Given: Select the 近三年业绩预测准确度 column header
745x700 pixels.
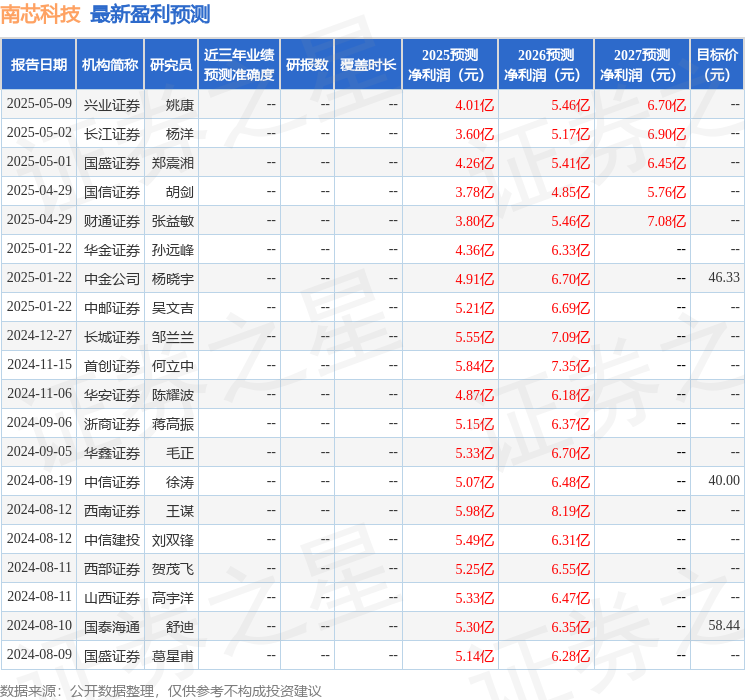Looking at the screenshot, I should [x=238, y=64].
